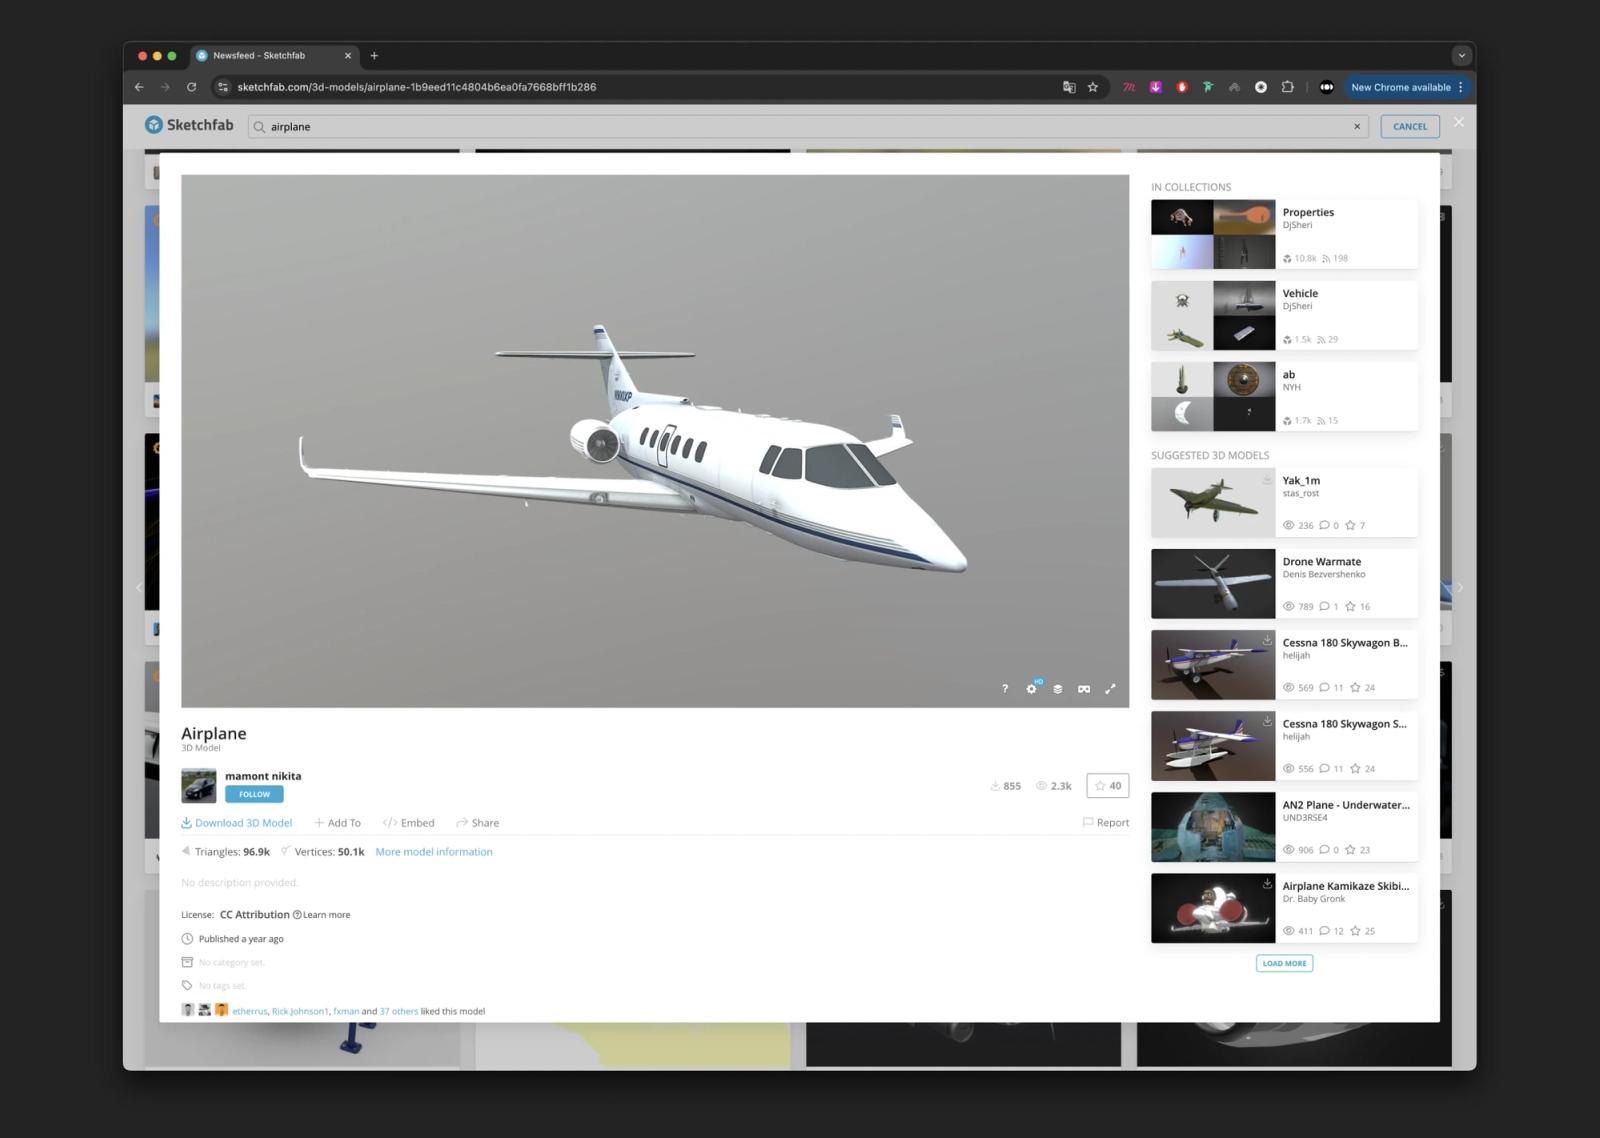Close the model popup with X

pos(1459,122)
